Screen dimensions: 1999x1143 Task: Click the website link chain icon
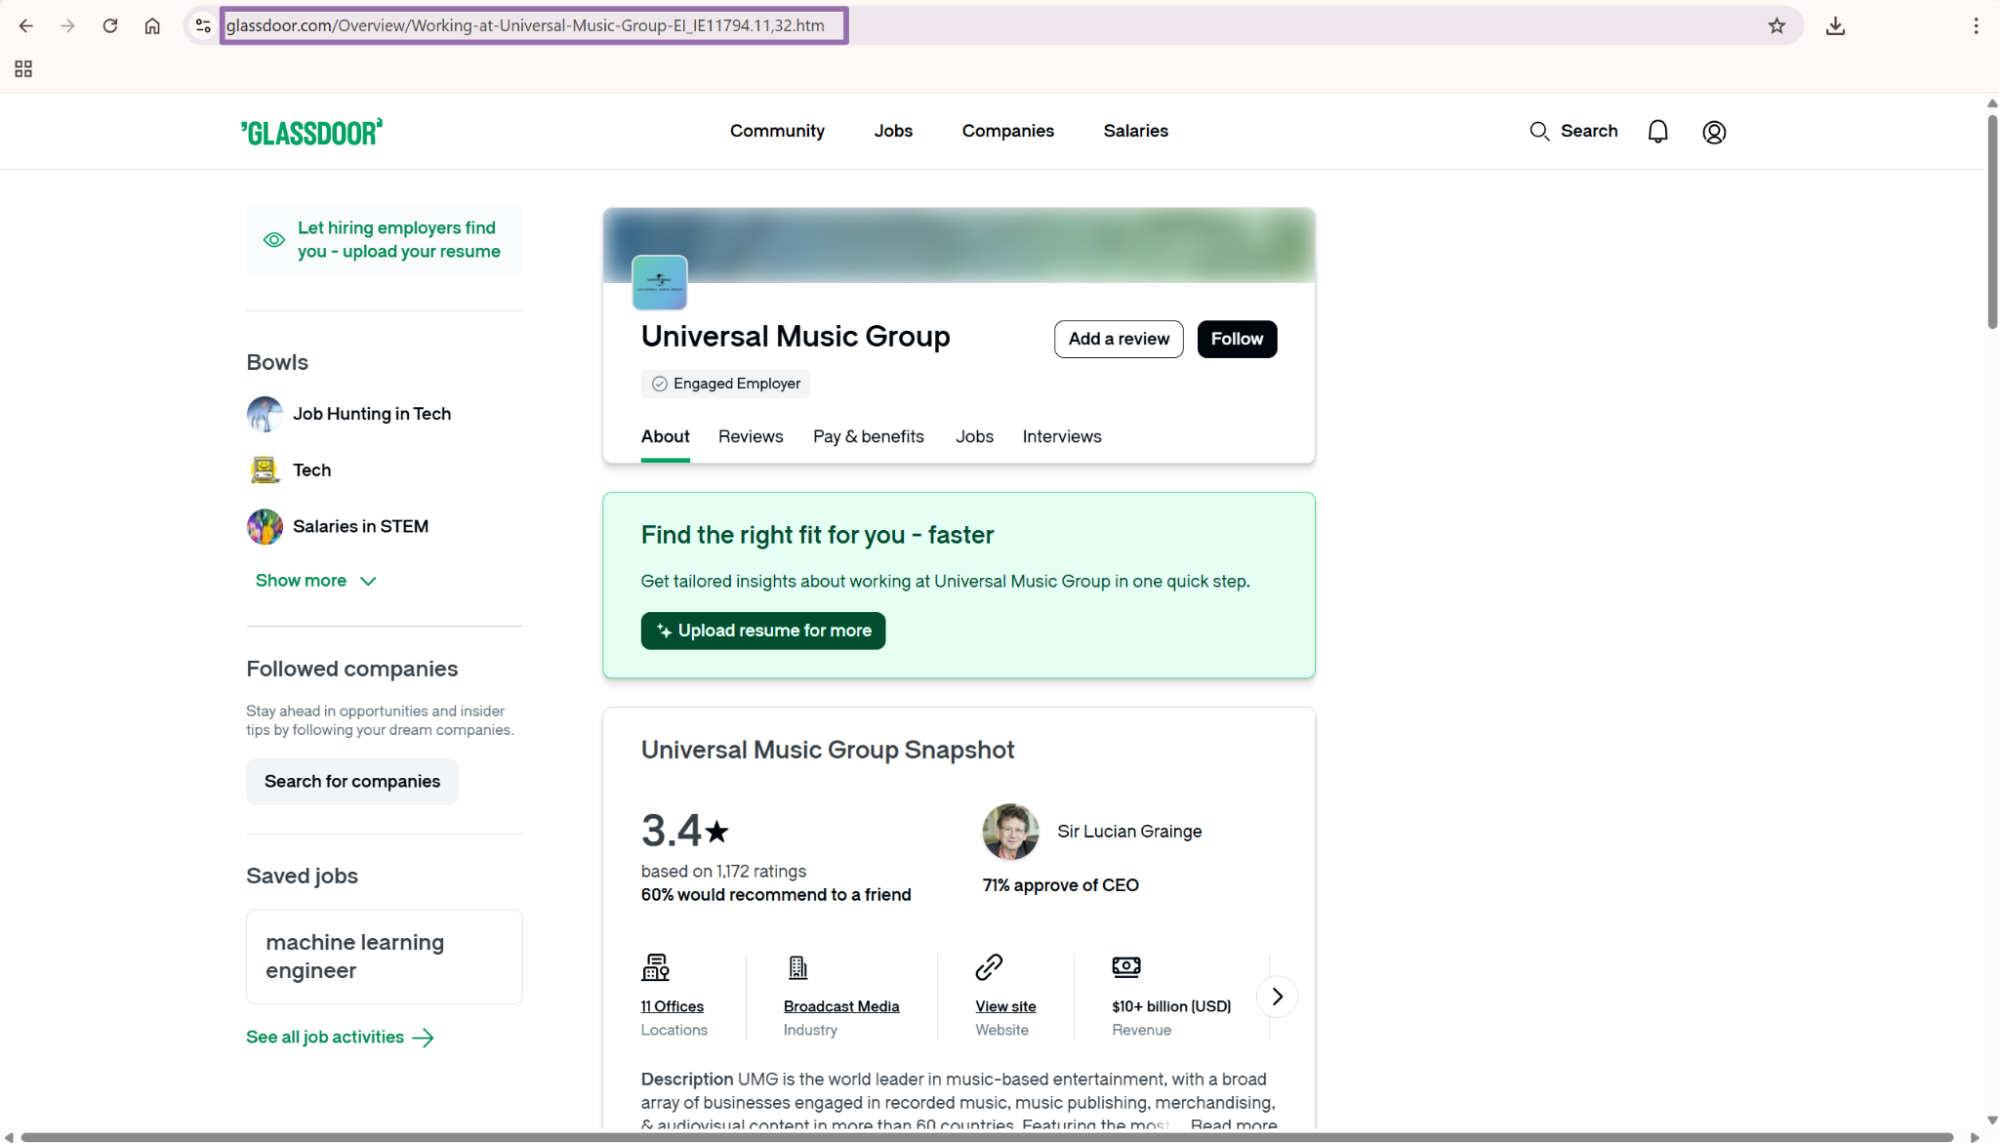click(989, 967)
